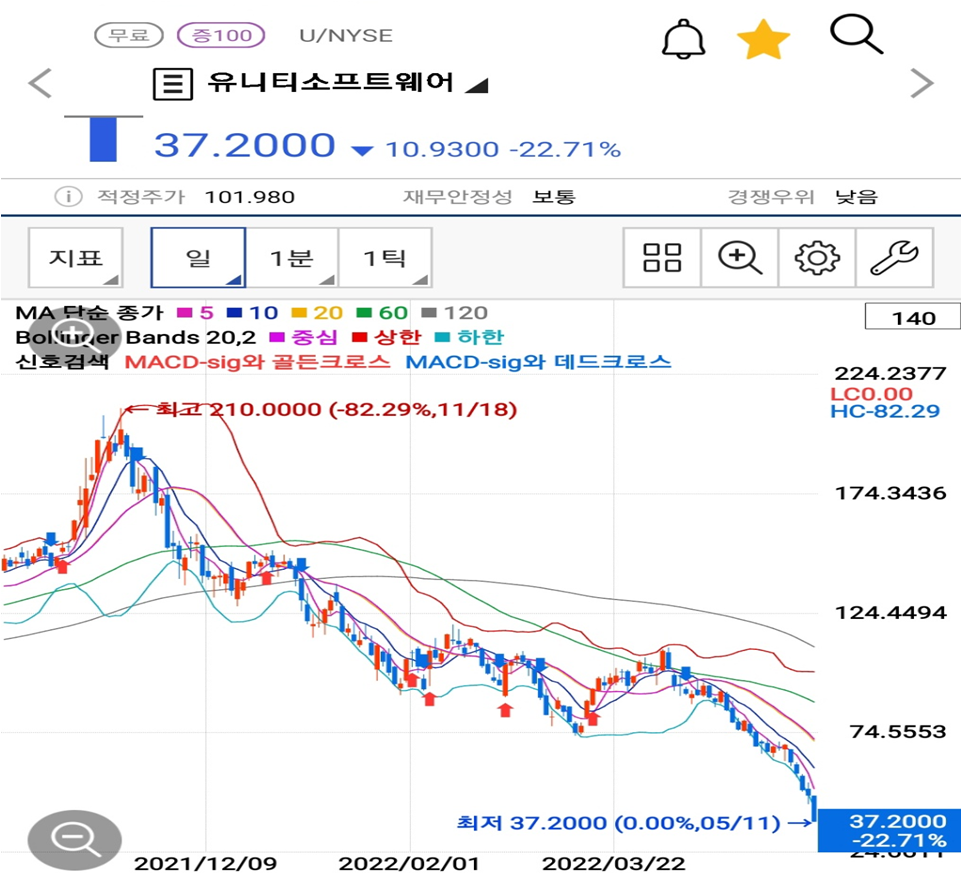
Task: Tap the info icon next to 적정주가
Action: [x=68, y=197]
